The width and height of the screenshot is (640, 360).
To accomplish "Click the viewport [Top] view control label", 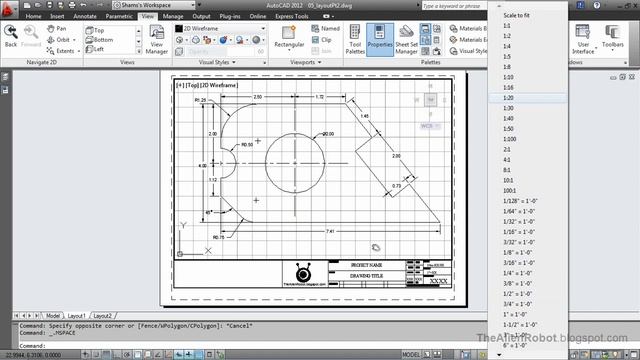I will pyautogui.click(x=193, y=85).
